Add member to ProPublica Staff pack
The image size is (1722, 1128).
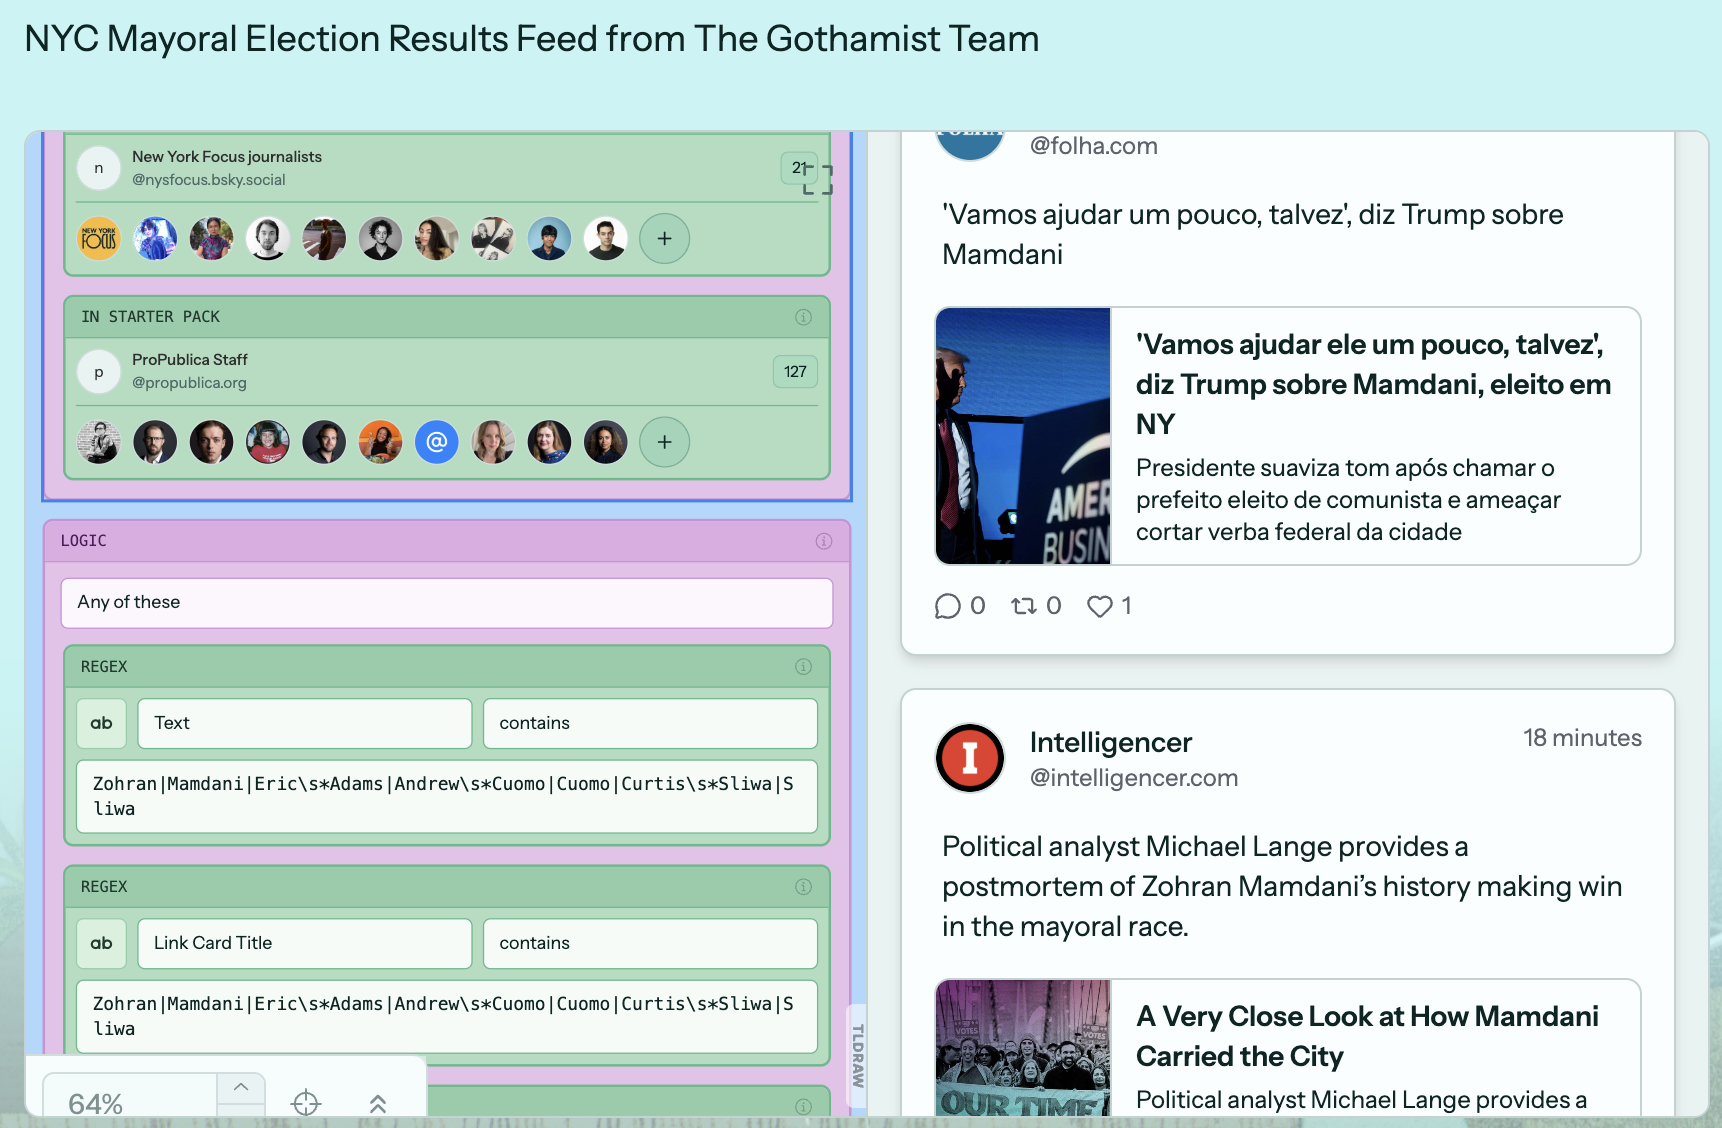coord(664,442)
